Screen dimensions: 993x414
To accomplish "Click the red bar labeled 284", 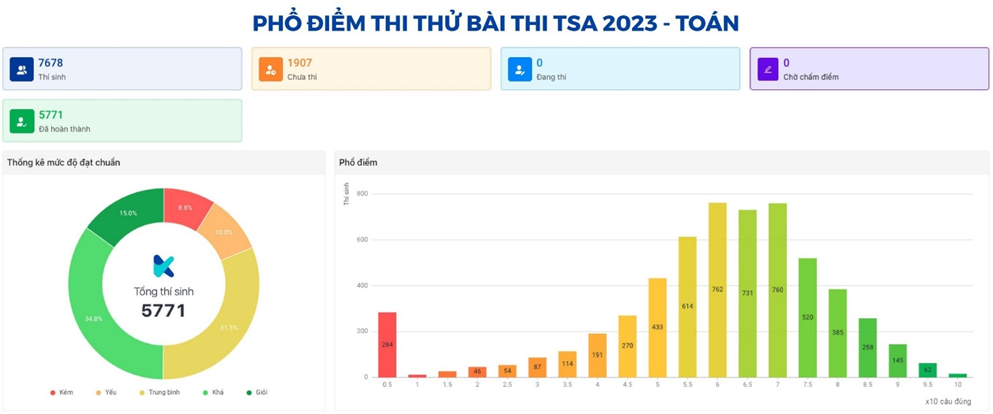I will [387, 344].
